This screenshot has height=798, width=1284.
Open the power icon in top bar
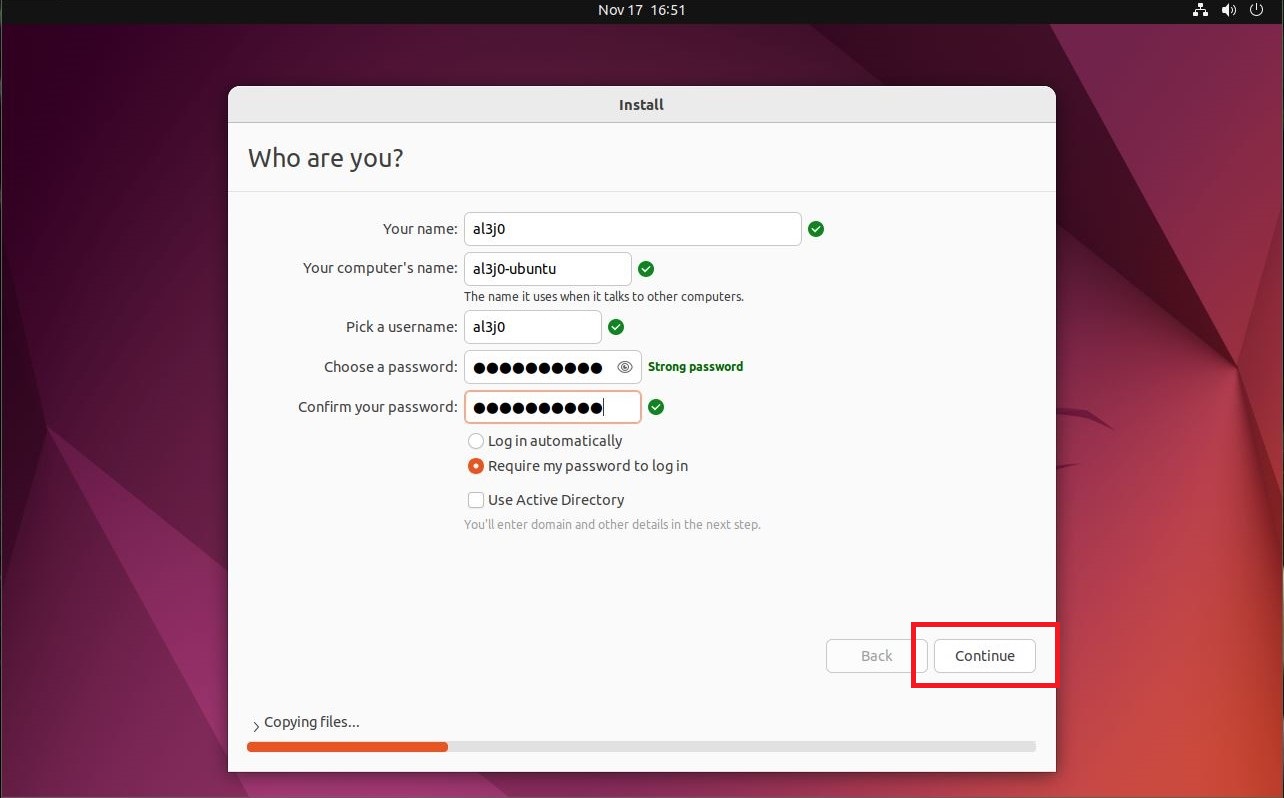(x=1257, y=10)
